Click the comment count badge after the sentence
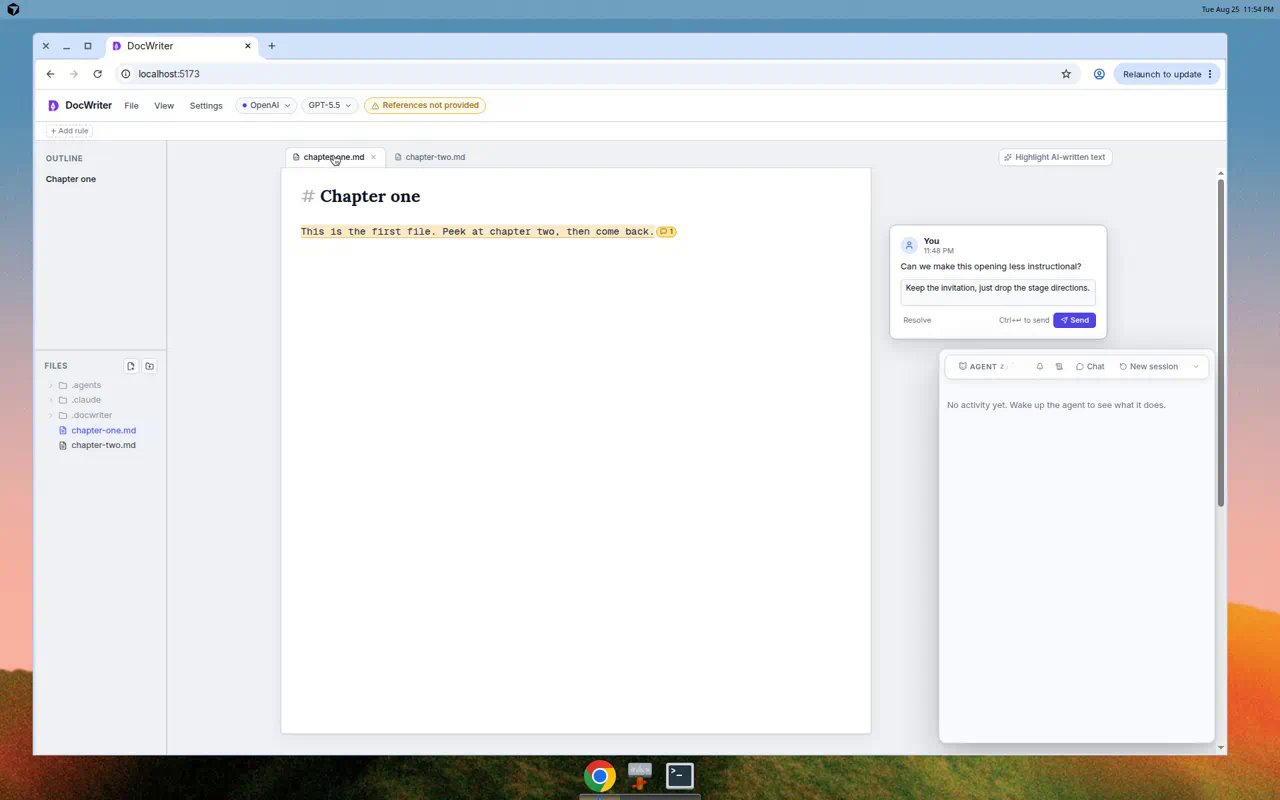This screenshot has width=1280, height=800. pyautogui.click(x=667, y=232)
